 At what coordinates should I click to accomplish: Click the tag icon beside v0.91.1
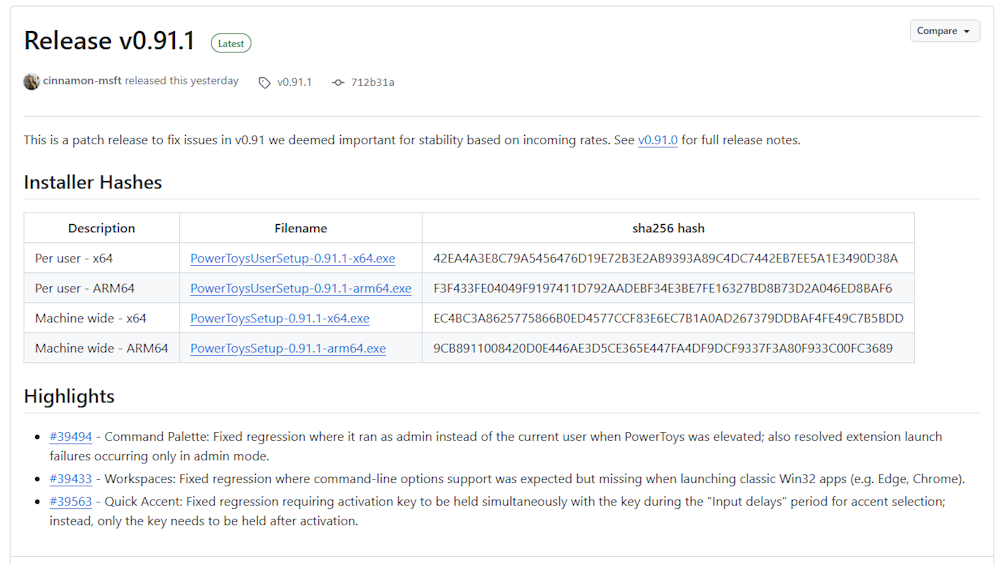click(x=264, y=82)
